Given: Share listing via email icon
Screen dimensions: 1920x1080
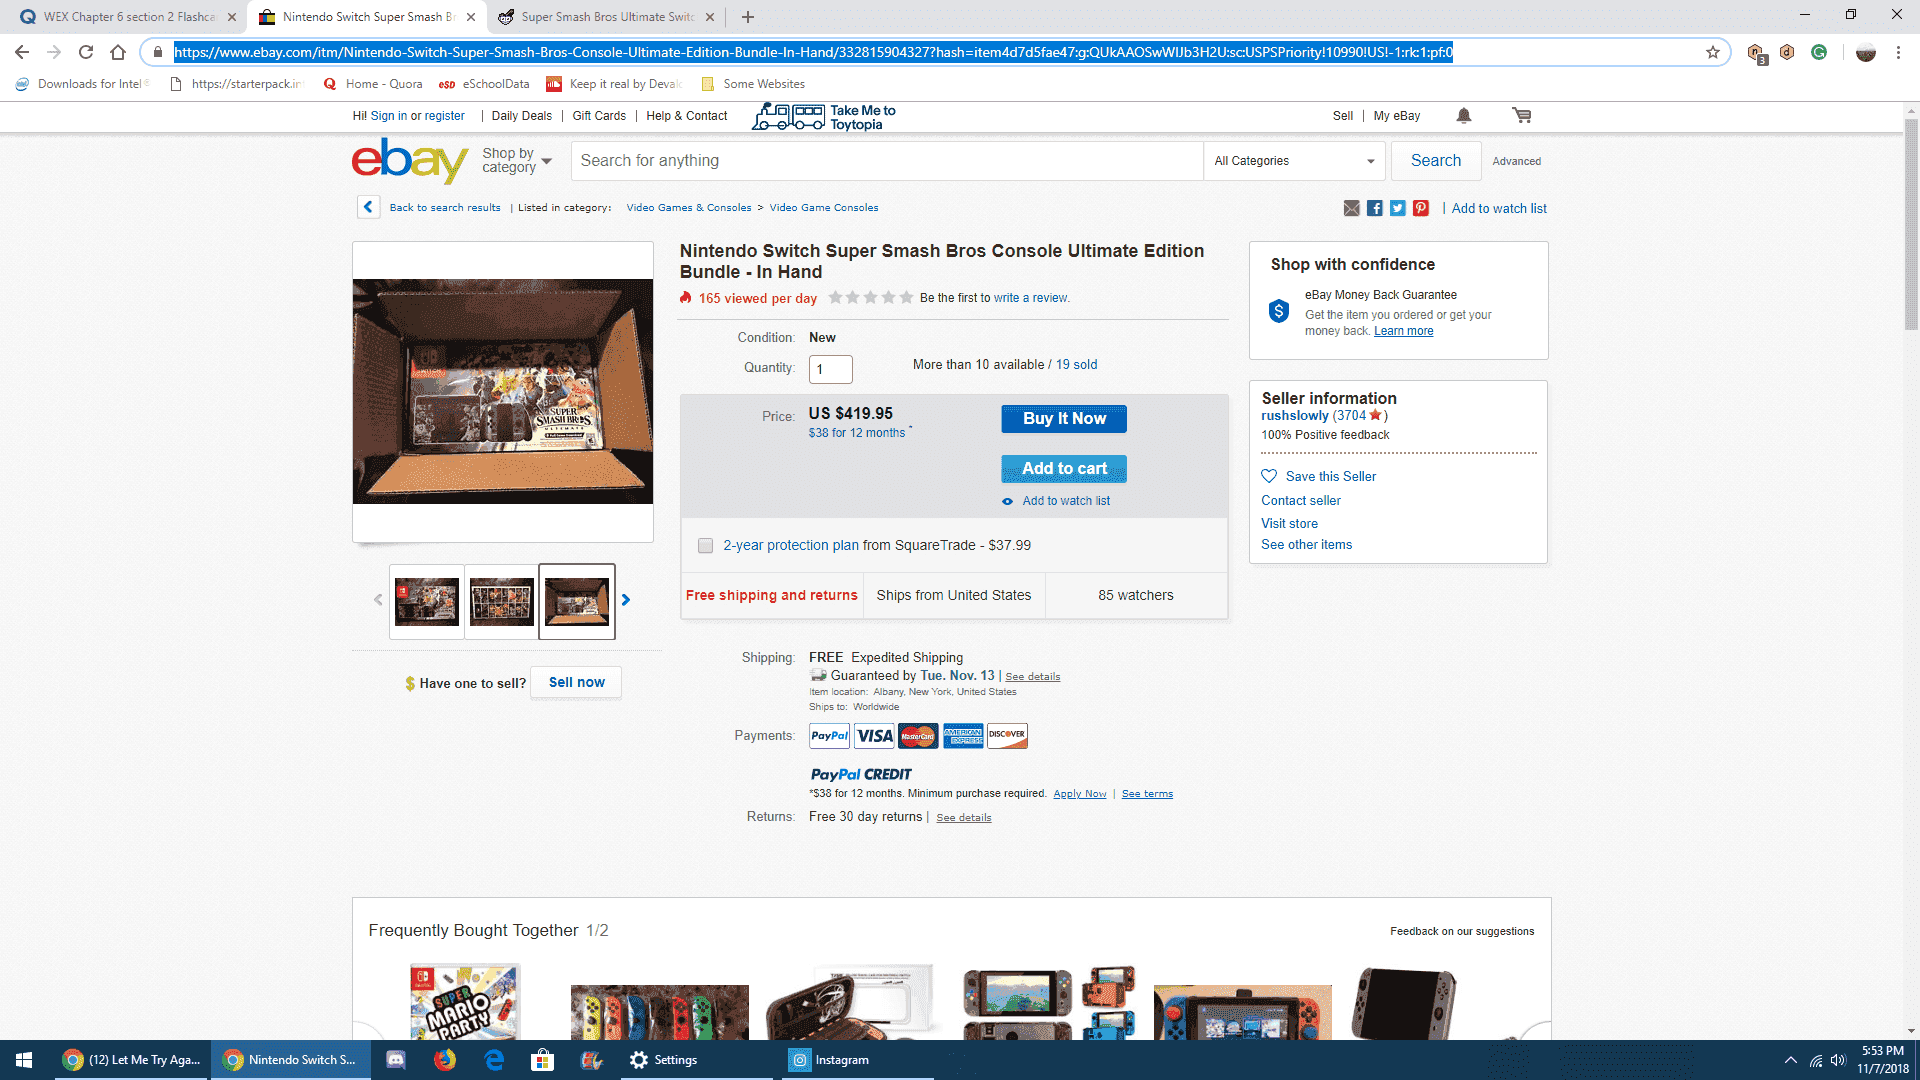Looking at the screenshot, I should click(1352, 208).
